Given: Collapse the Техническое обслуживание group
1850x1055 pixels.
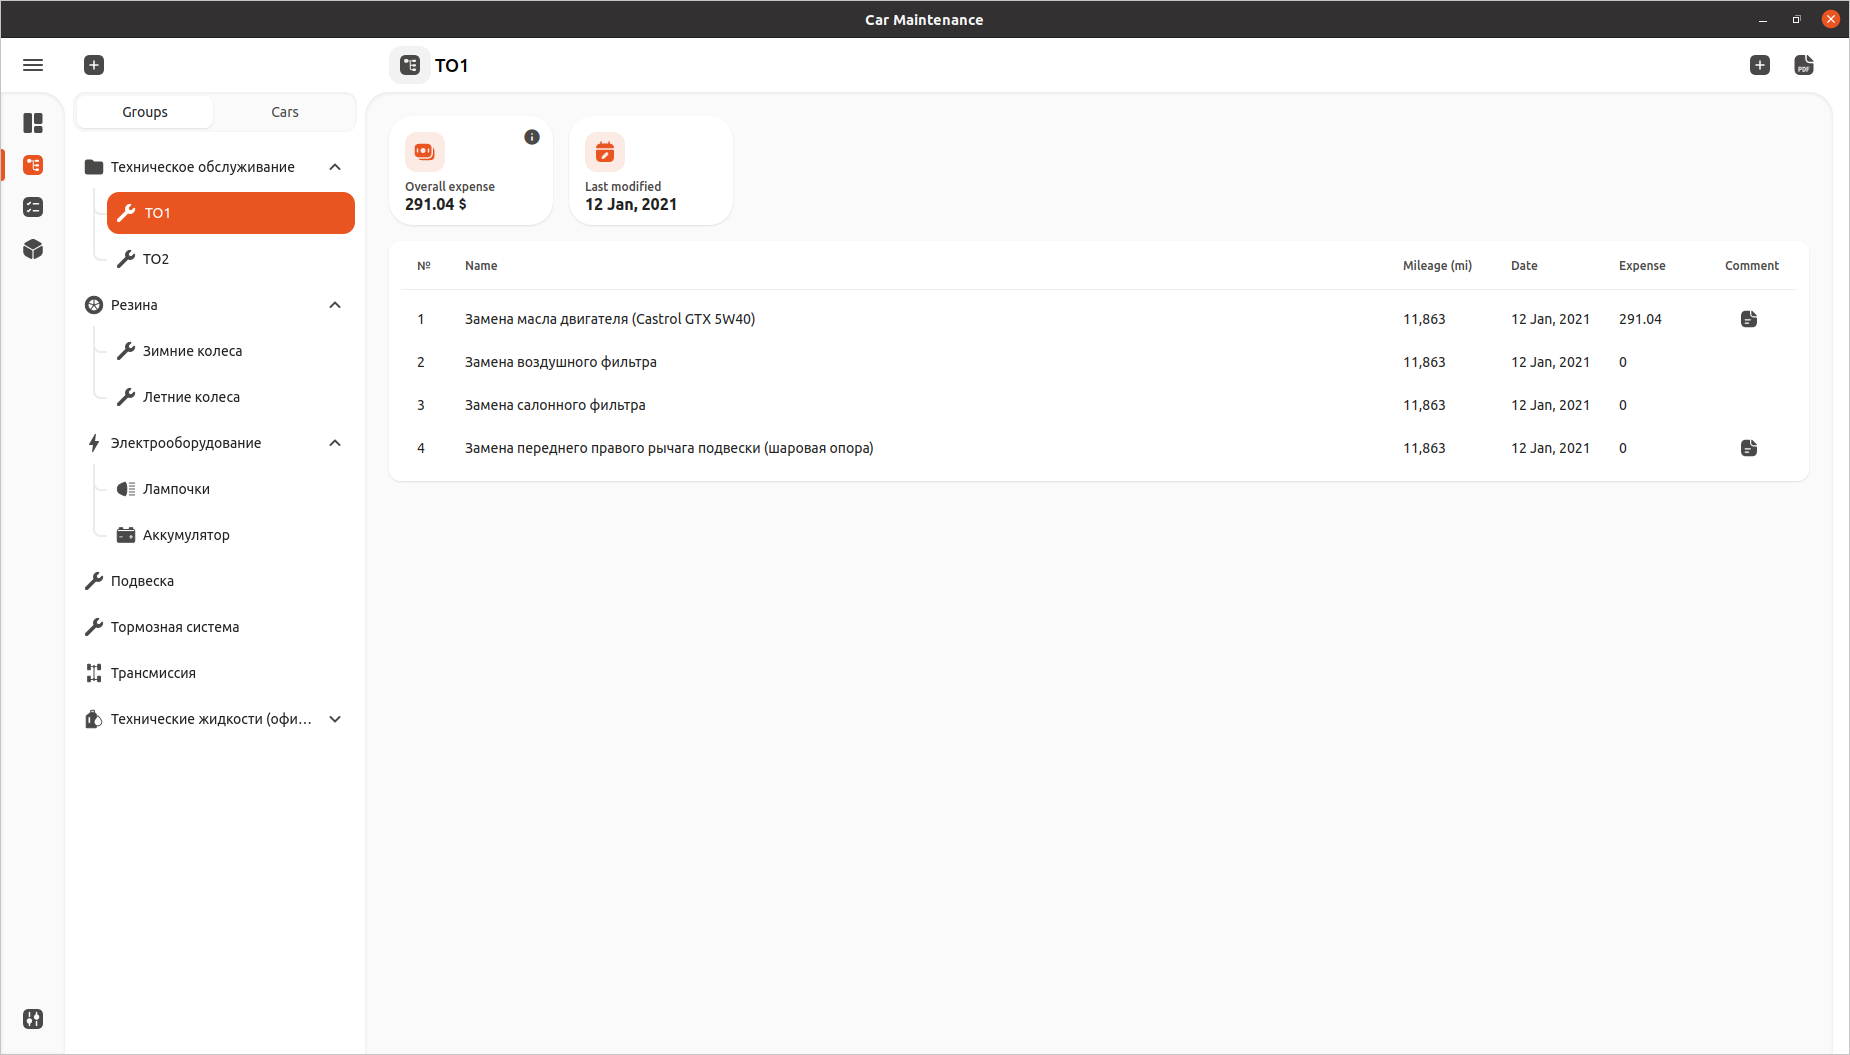Looking at the screenshot, I should coord(335,167).
